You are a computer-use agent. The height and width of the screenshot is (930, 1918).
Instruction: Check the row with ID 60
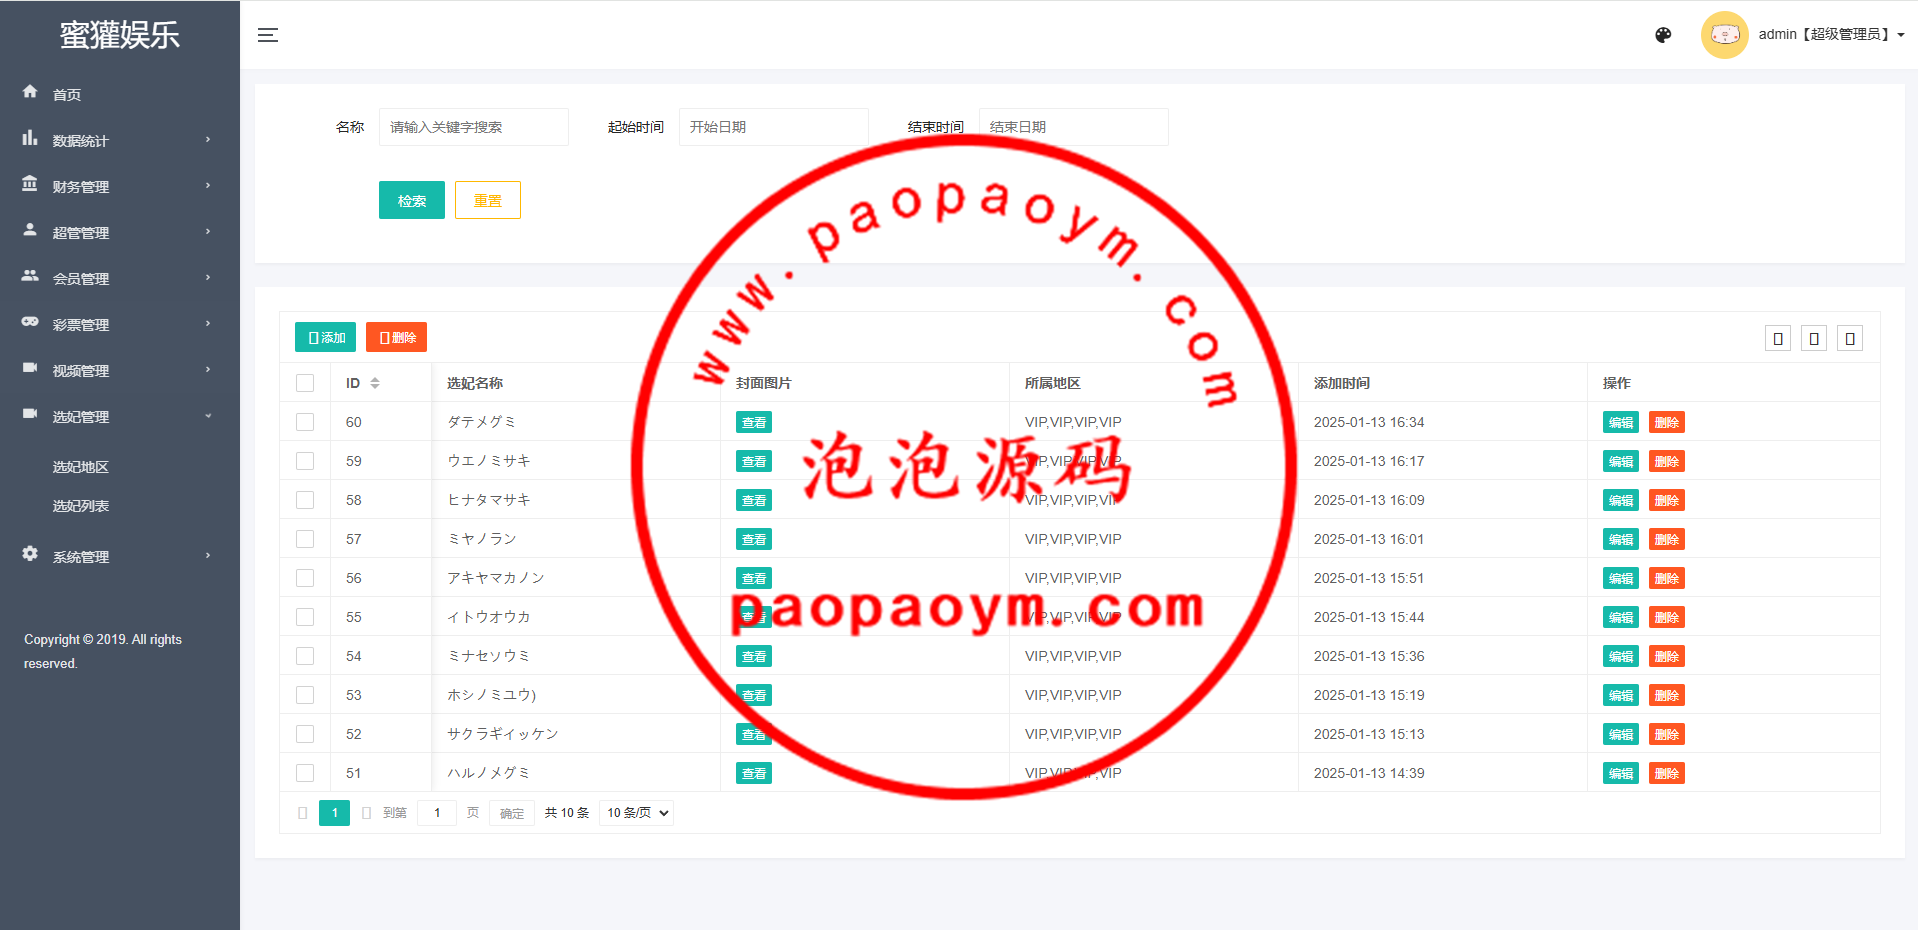click(x=305, y=422)
